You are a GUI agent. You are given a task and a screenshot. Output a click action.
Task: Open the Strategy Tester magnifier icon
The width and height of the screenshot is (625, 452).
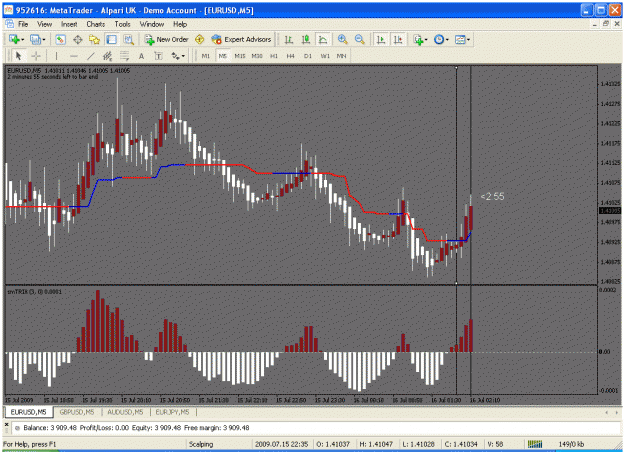coord(128,39)
